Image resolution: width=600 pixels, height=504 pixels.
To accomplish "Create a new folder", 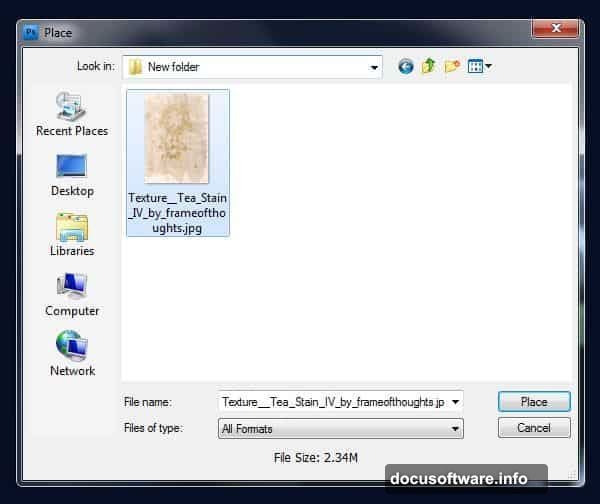I will (452, 66).
